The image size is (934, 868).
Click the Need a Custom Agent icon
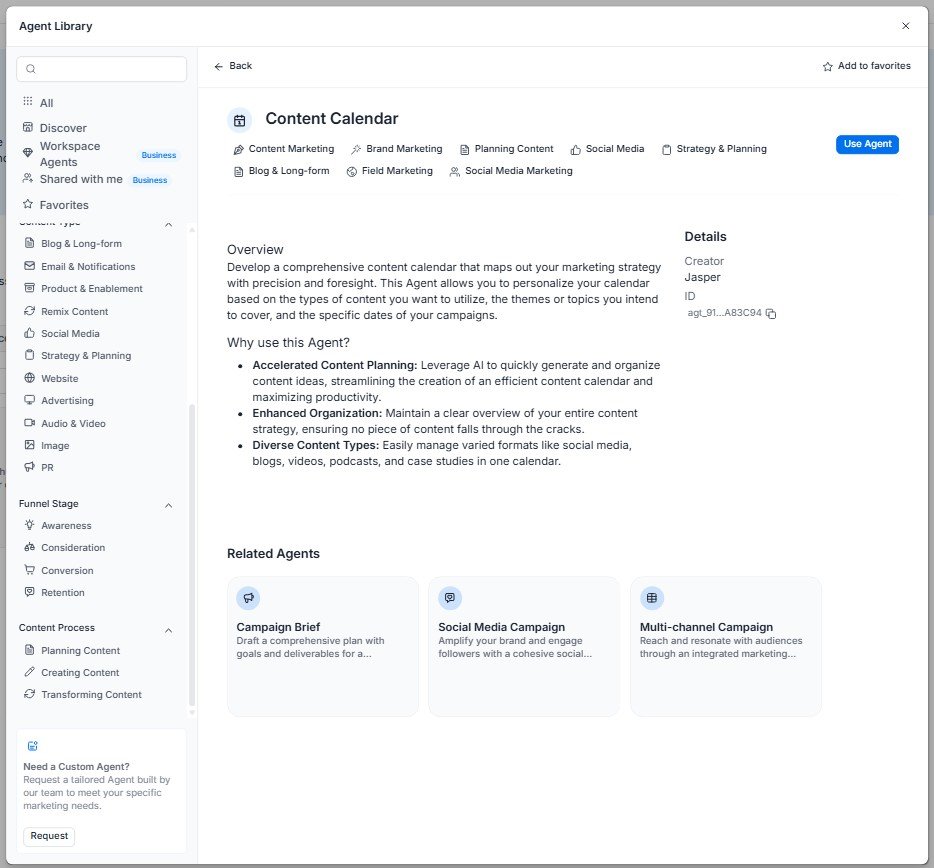(x=33, y=746)
